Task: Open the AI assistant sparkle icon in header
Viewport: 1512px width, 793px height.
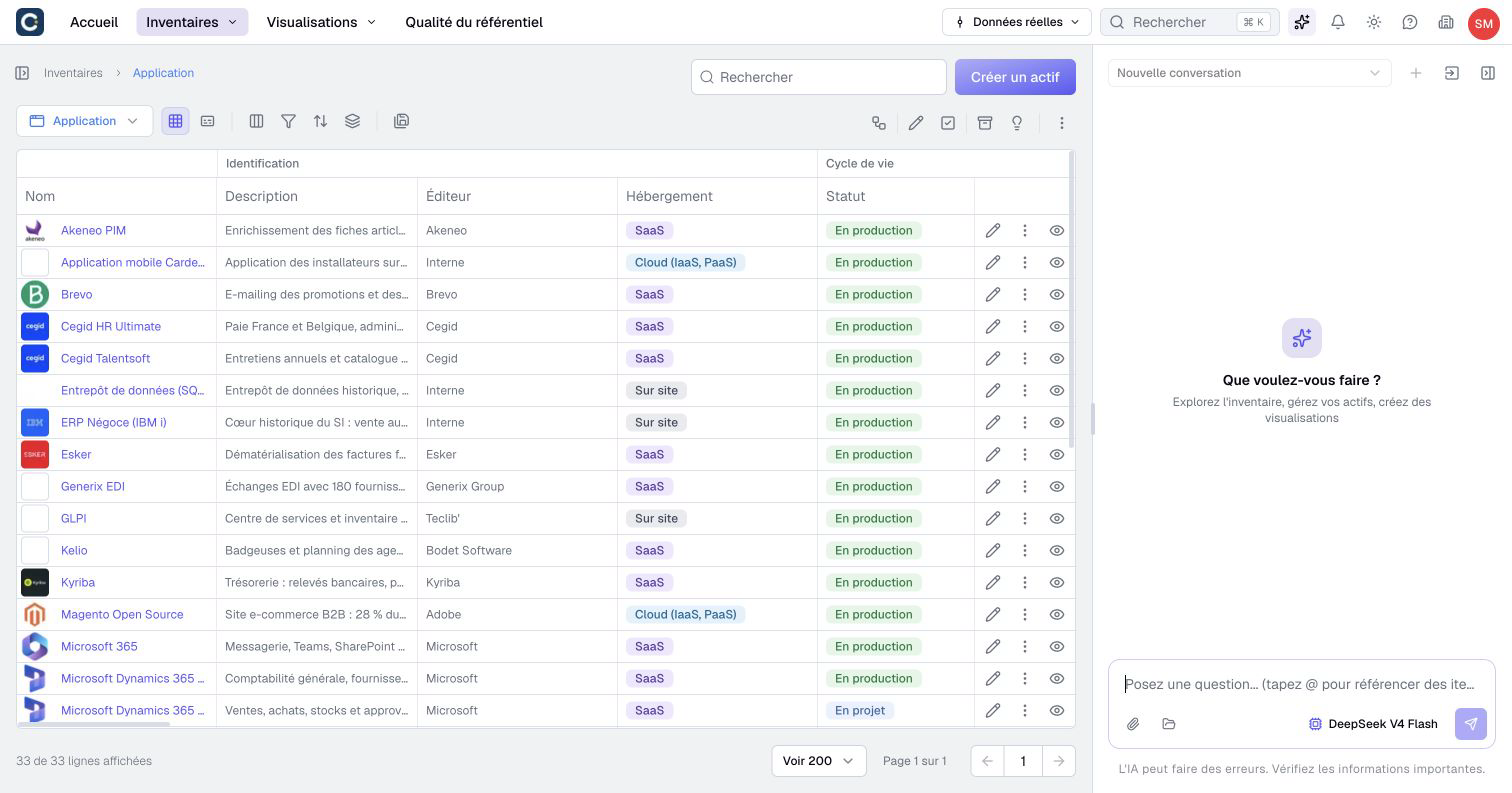Action: pyautogui.click(x=1302, y=22)
